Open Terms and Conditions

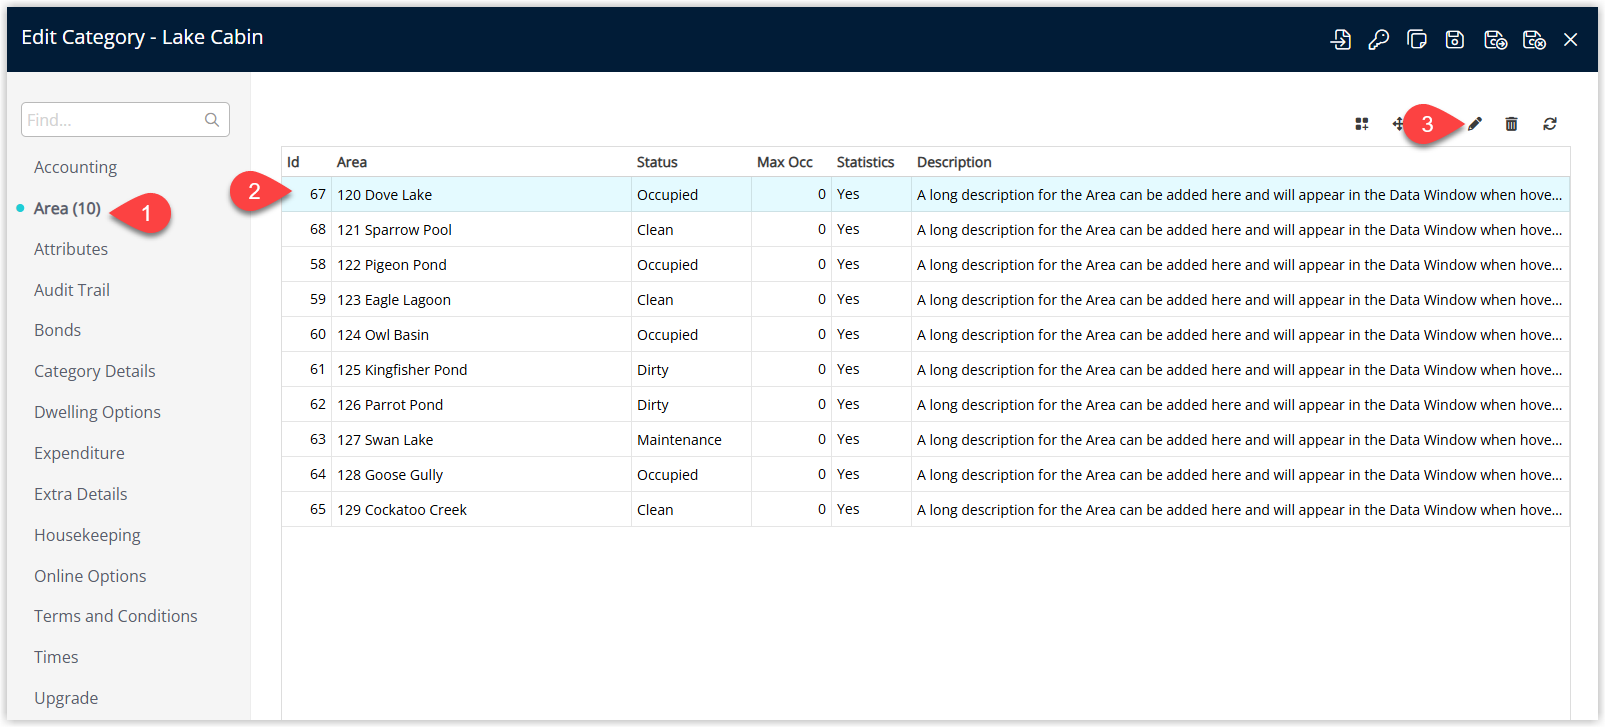[x=116, y=616]
